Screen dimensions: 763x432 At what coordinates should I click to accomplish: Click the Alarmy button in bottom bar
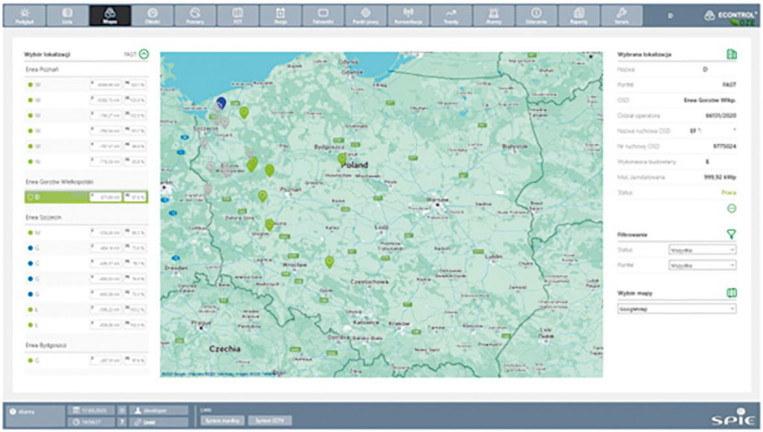coord(34,412)
